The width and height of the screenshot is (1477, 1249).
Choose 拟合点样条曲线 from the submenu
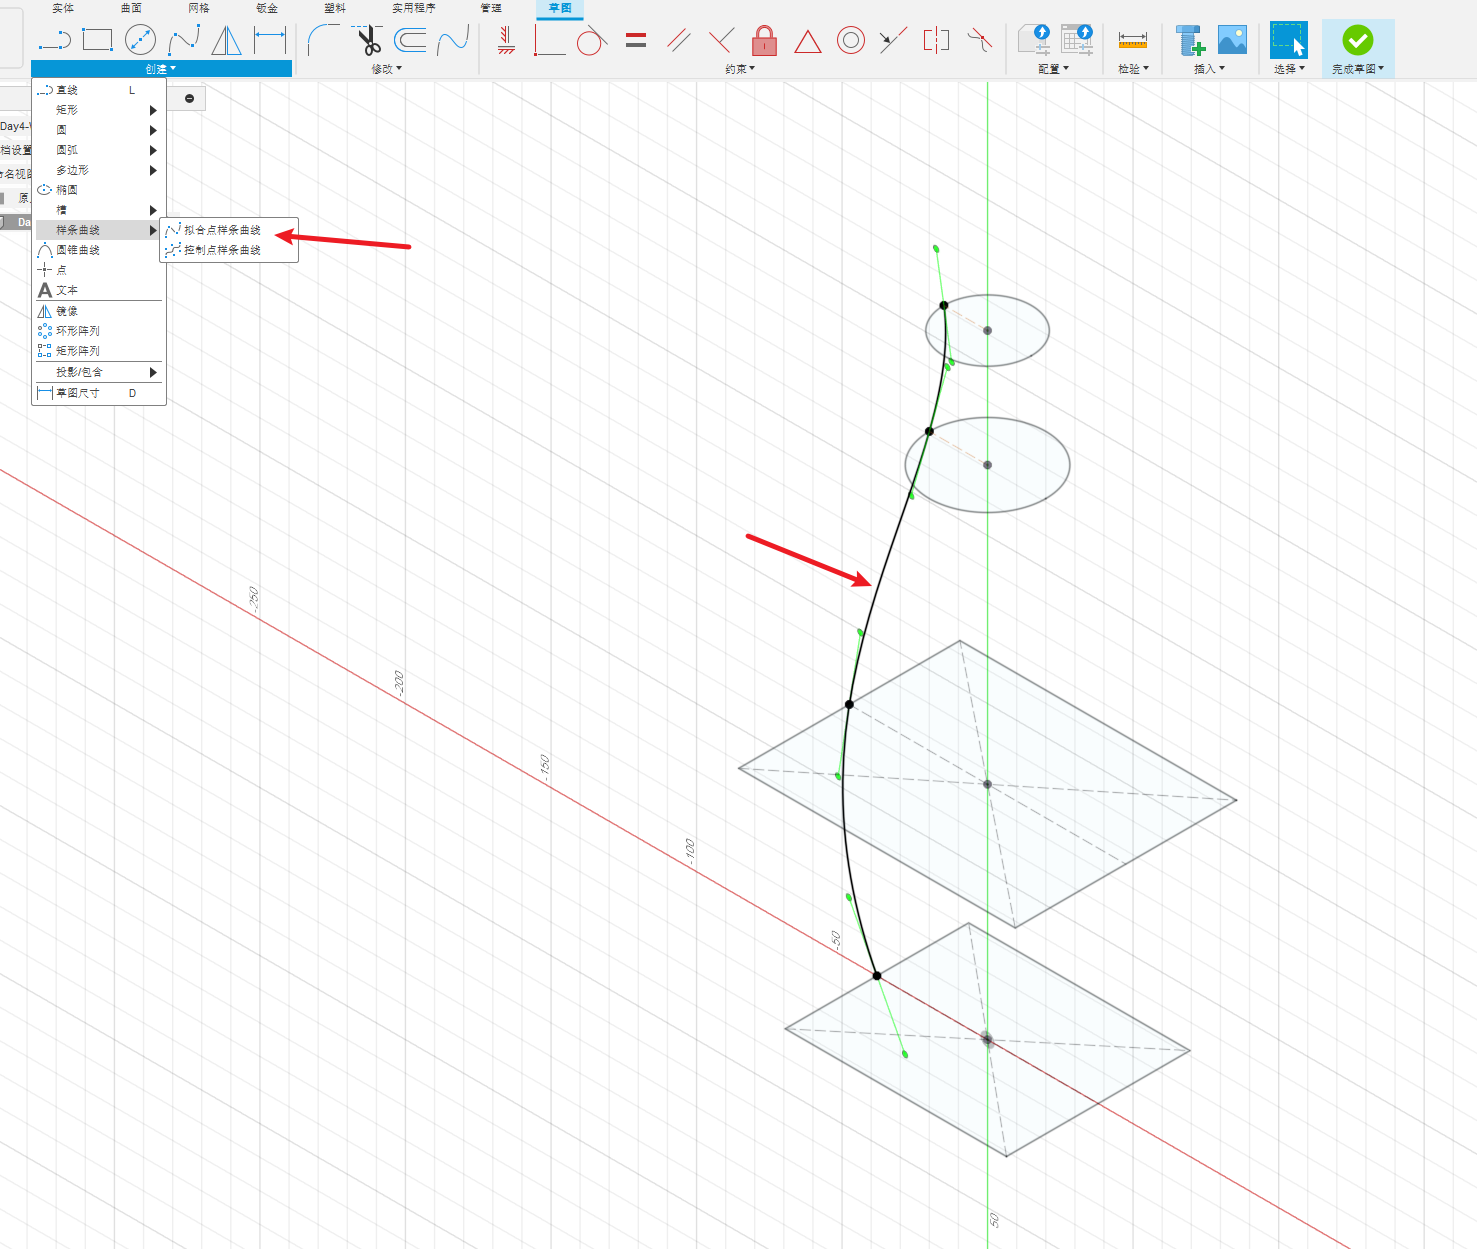(x=222, y=230)
